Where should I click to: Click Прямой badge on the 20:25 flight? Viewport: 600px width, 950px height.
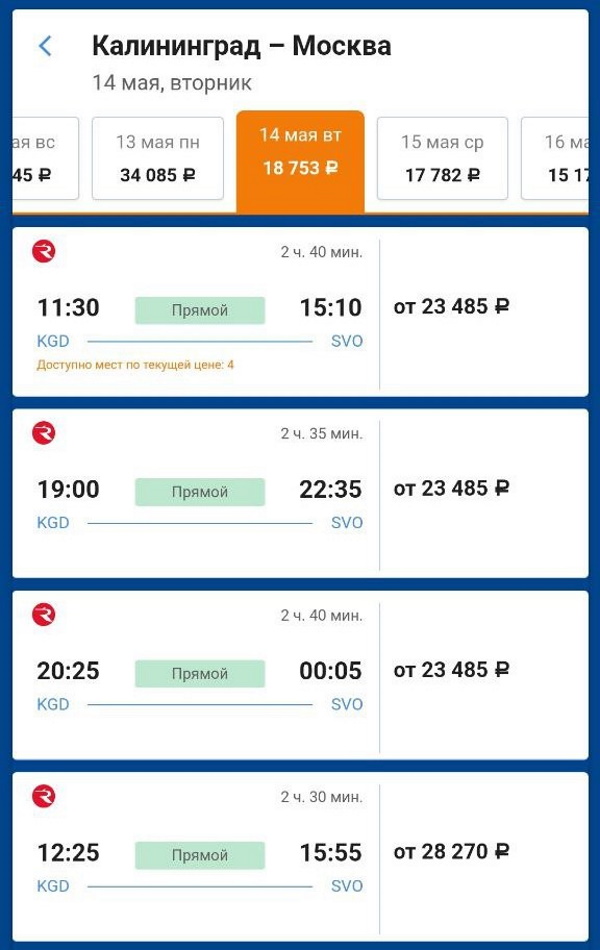pos(200,673)
